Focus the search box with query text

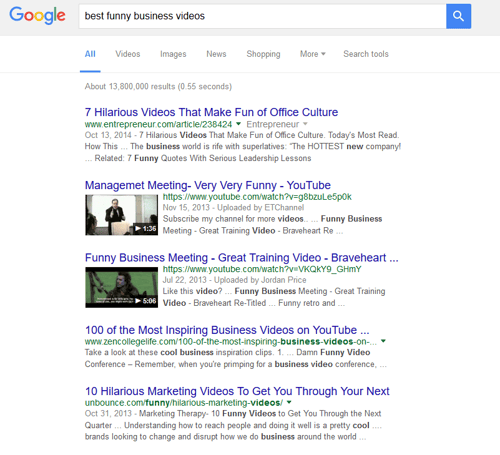coord(262,16)
